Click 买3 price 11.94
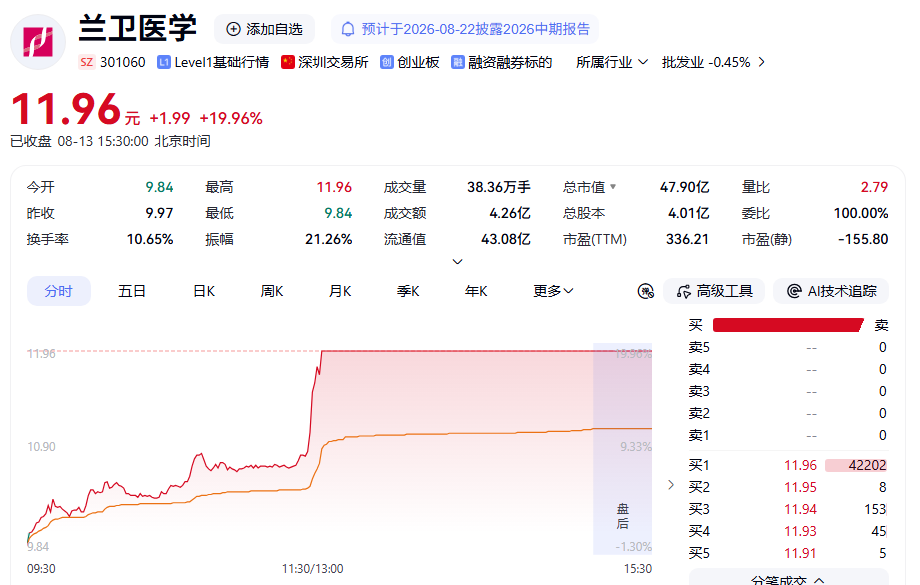This screenshot has width=920, height=585. click(800, 509)
